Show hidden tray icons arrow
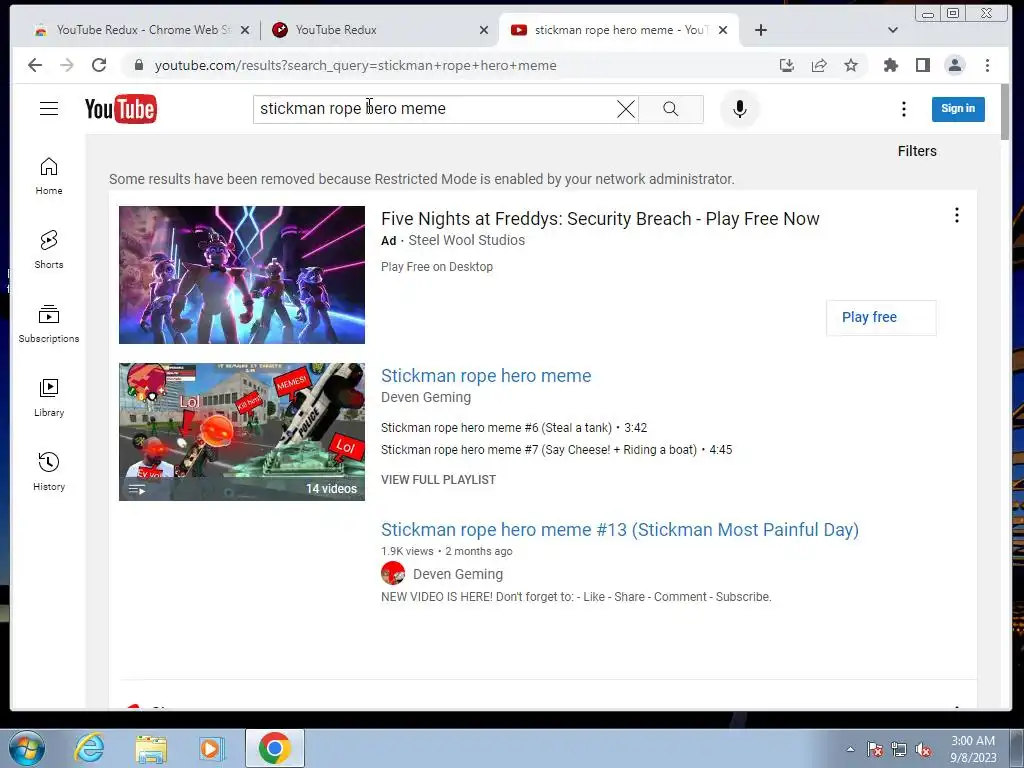The width and height of the screenshot is (1024, 768). 850,749
